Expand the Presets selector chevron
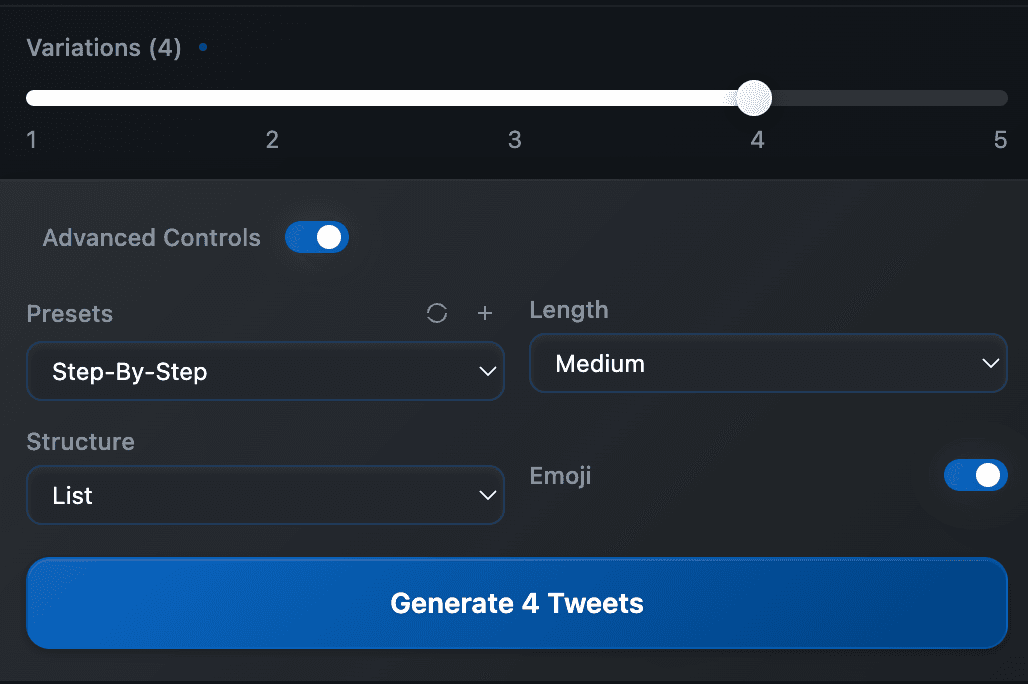 pos(488,371)
